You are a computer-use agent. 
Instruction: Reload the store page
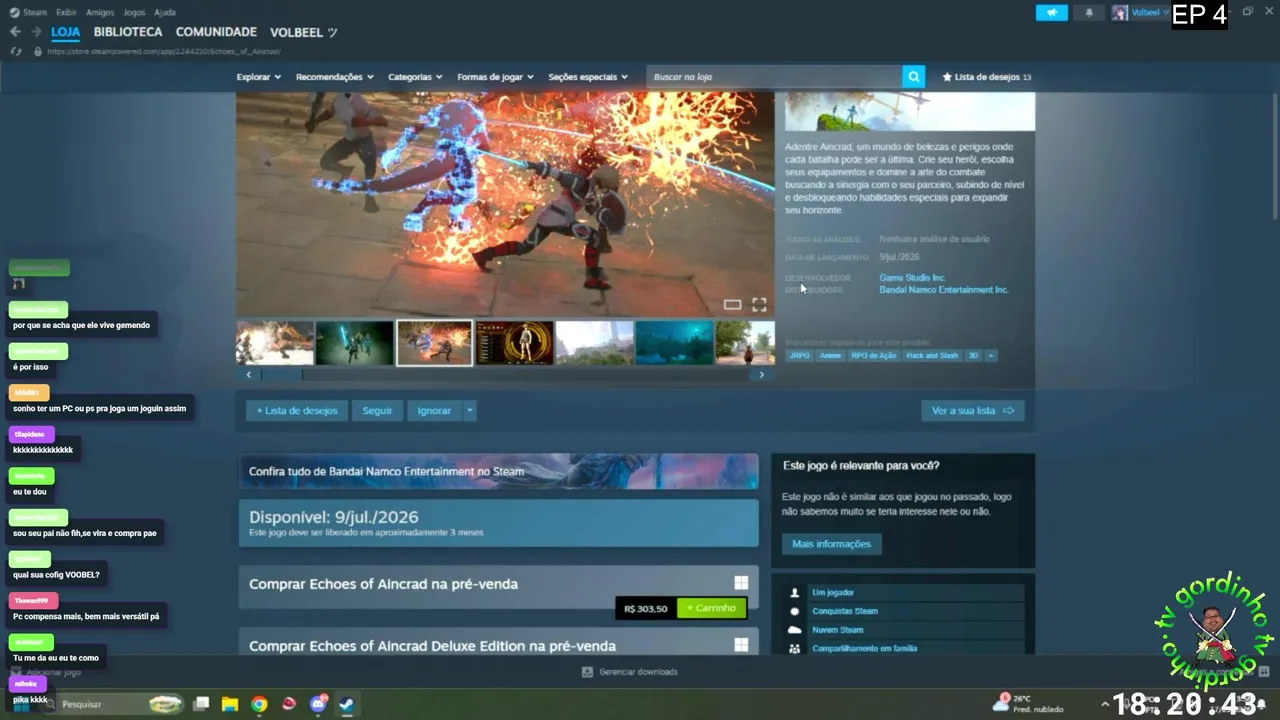16,51
